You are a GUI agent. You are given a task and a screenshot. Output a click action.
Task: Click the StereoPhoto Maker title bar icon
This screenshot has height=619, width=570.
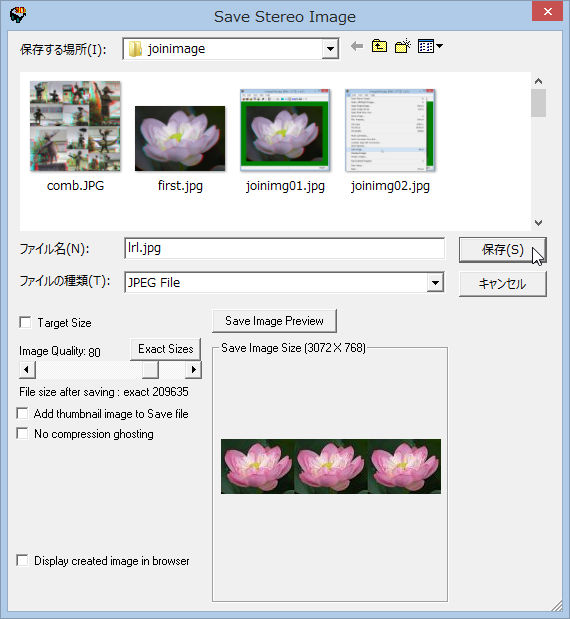tap(18, 15)
